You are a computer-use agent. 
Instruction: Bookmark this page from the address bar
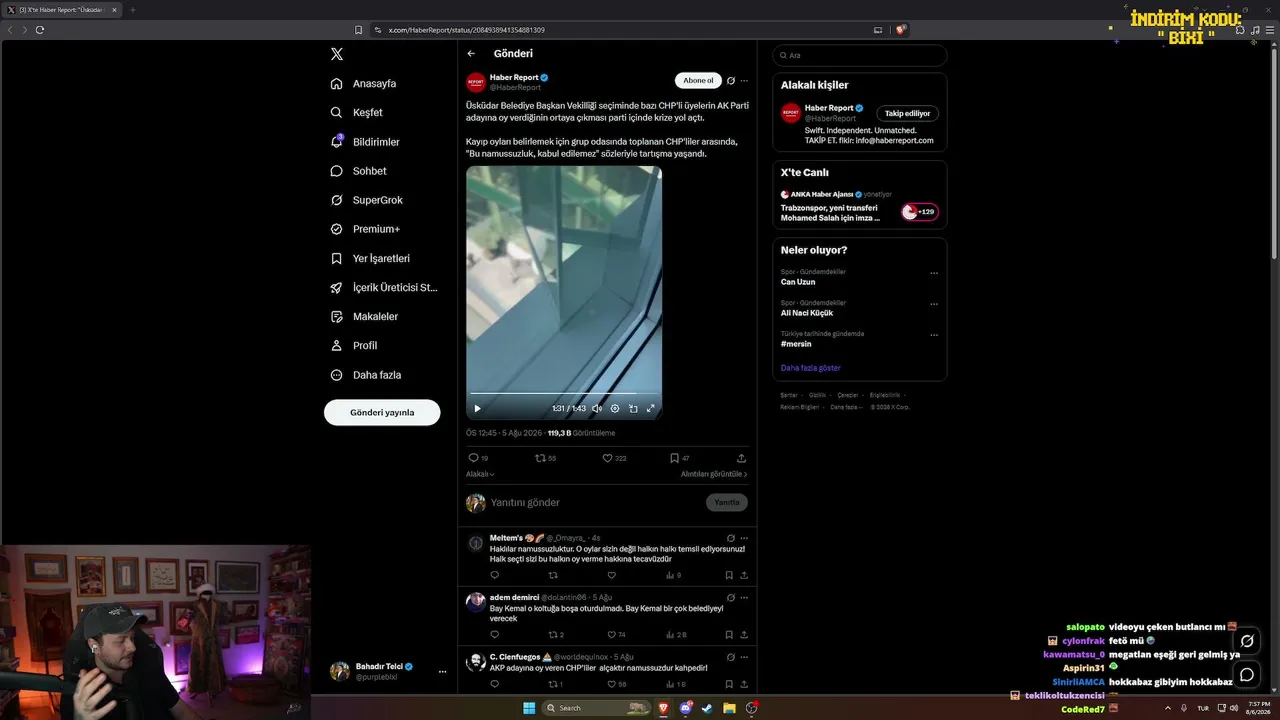pos(359,30)
